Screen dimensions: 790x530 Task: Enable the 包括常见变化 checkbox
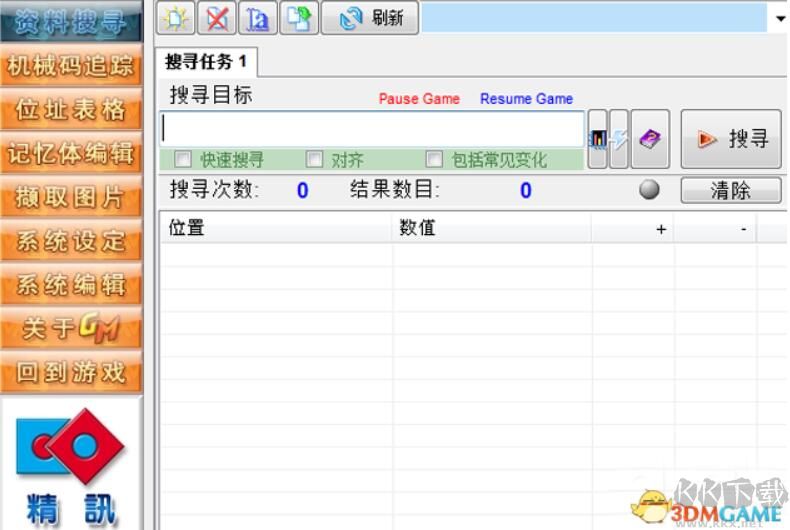tap(434, 160)
